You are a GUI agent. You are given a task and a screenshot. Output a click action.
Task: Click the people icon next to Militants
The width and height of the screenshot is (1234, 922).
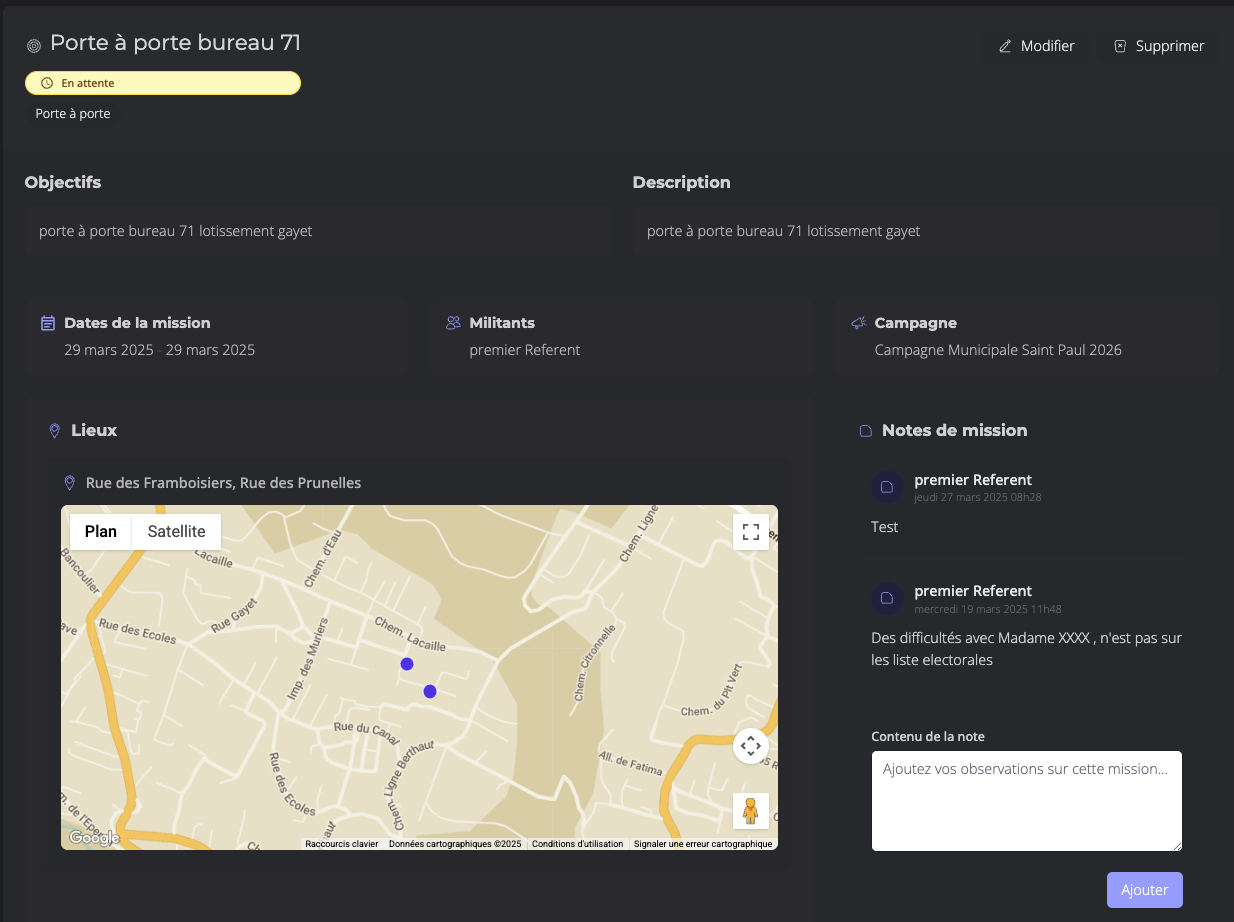pyautogui.click(x=453, y=323)
